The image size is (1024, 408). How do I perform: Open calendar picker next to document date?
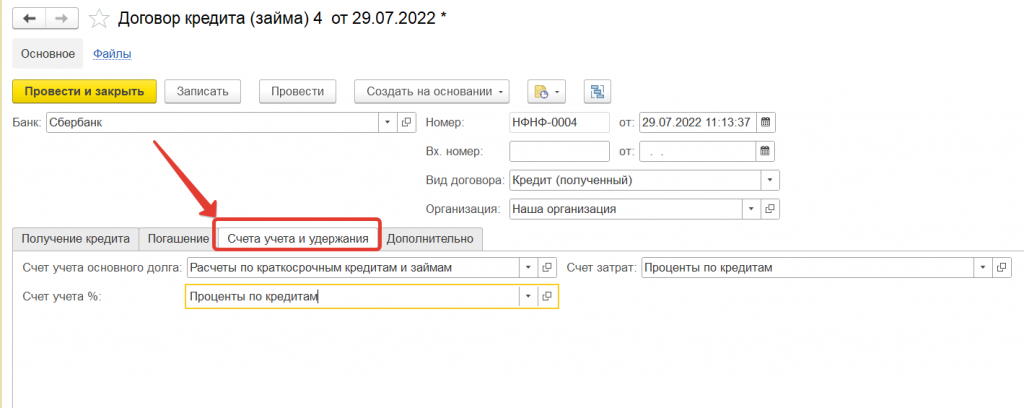(x=766, y=122)
